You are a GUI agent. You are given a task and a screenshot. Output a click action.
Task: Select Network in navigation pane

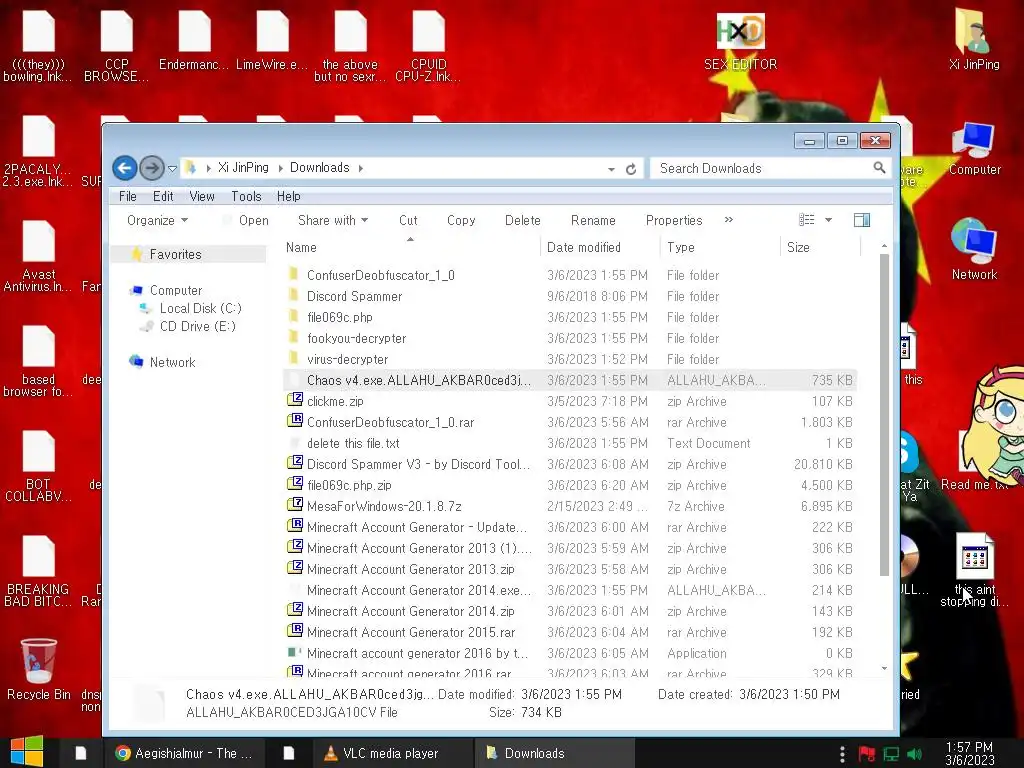[172, 362]
